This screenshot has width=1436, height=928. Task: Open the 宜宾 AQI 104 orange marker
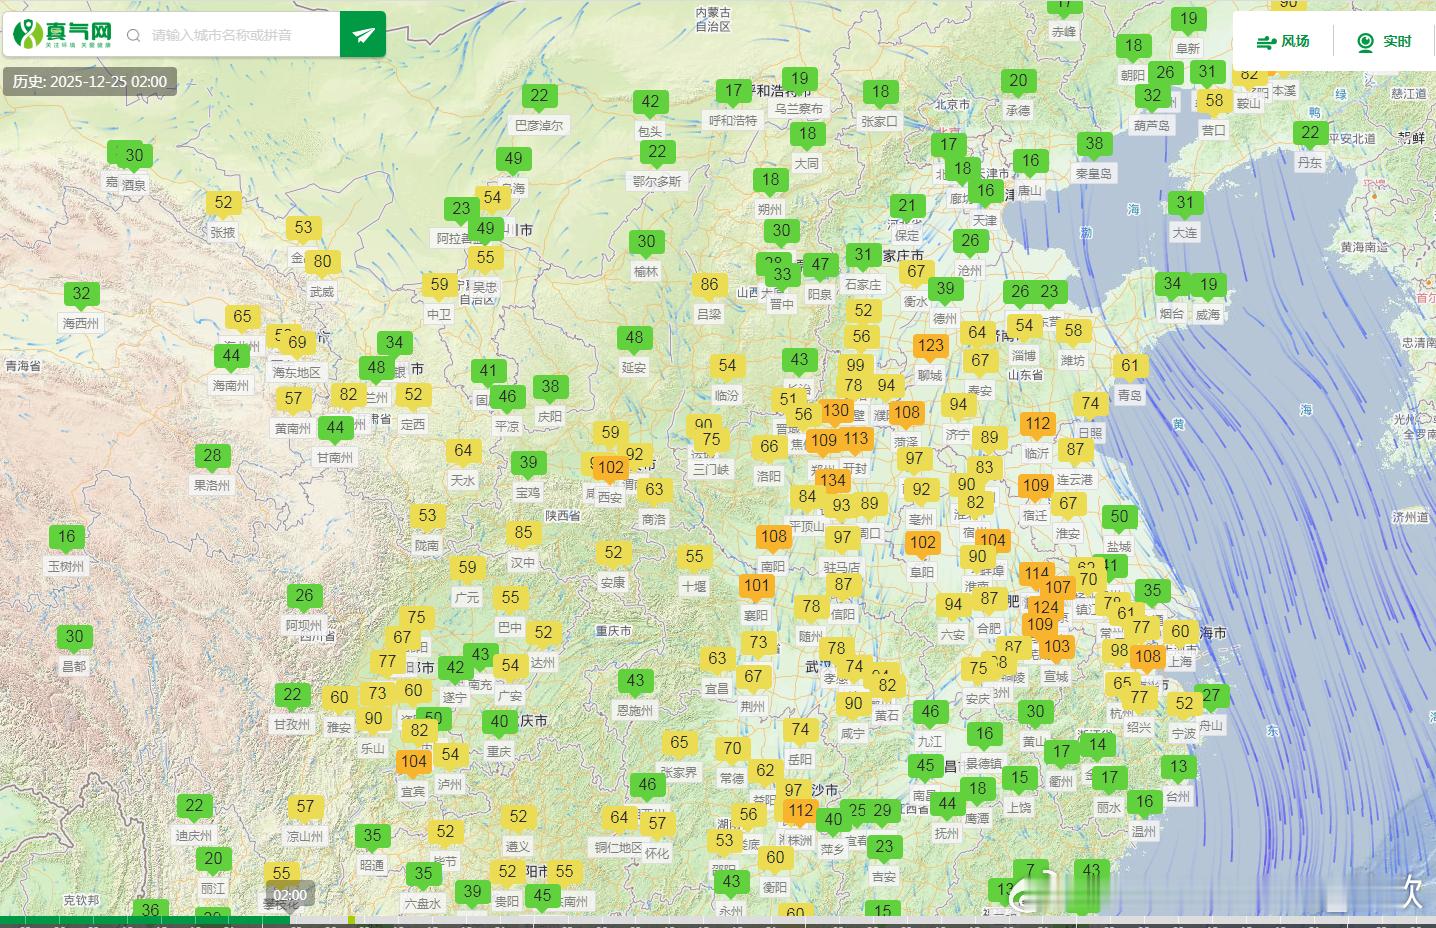tap(413, 763)
